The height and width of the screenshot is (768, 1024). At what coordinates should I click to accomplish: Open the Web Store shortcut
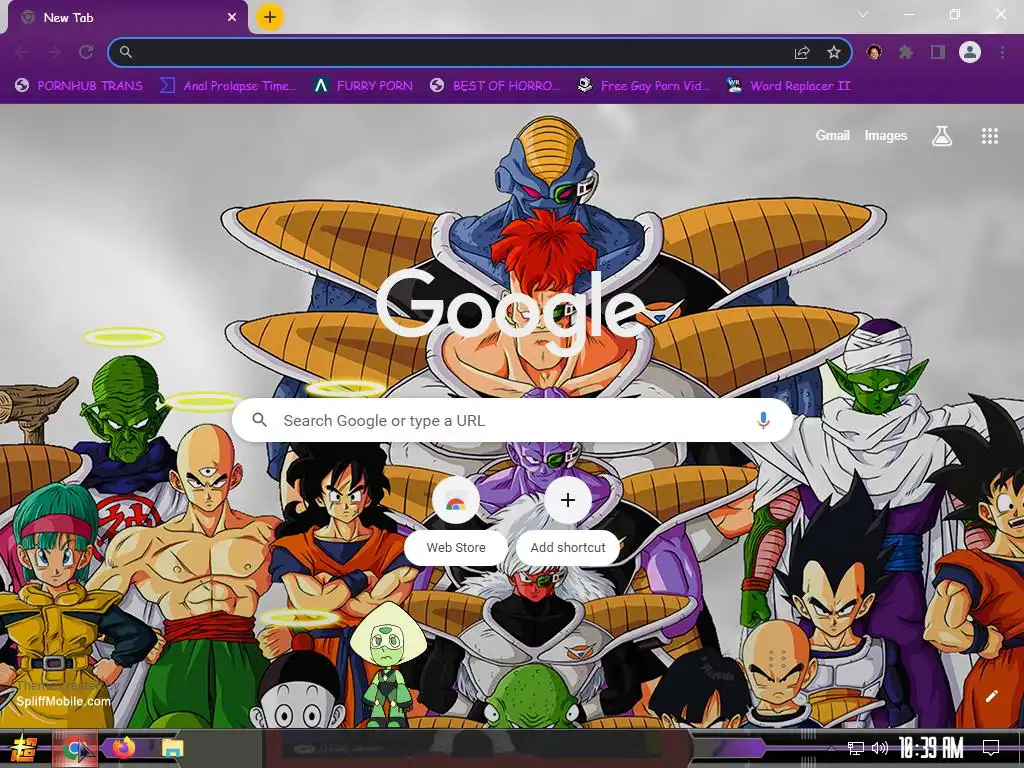(x=456, y=521)
